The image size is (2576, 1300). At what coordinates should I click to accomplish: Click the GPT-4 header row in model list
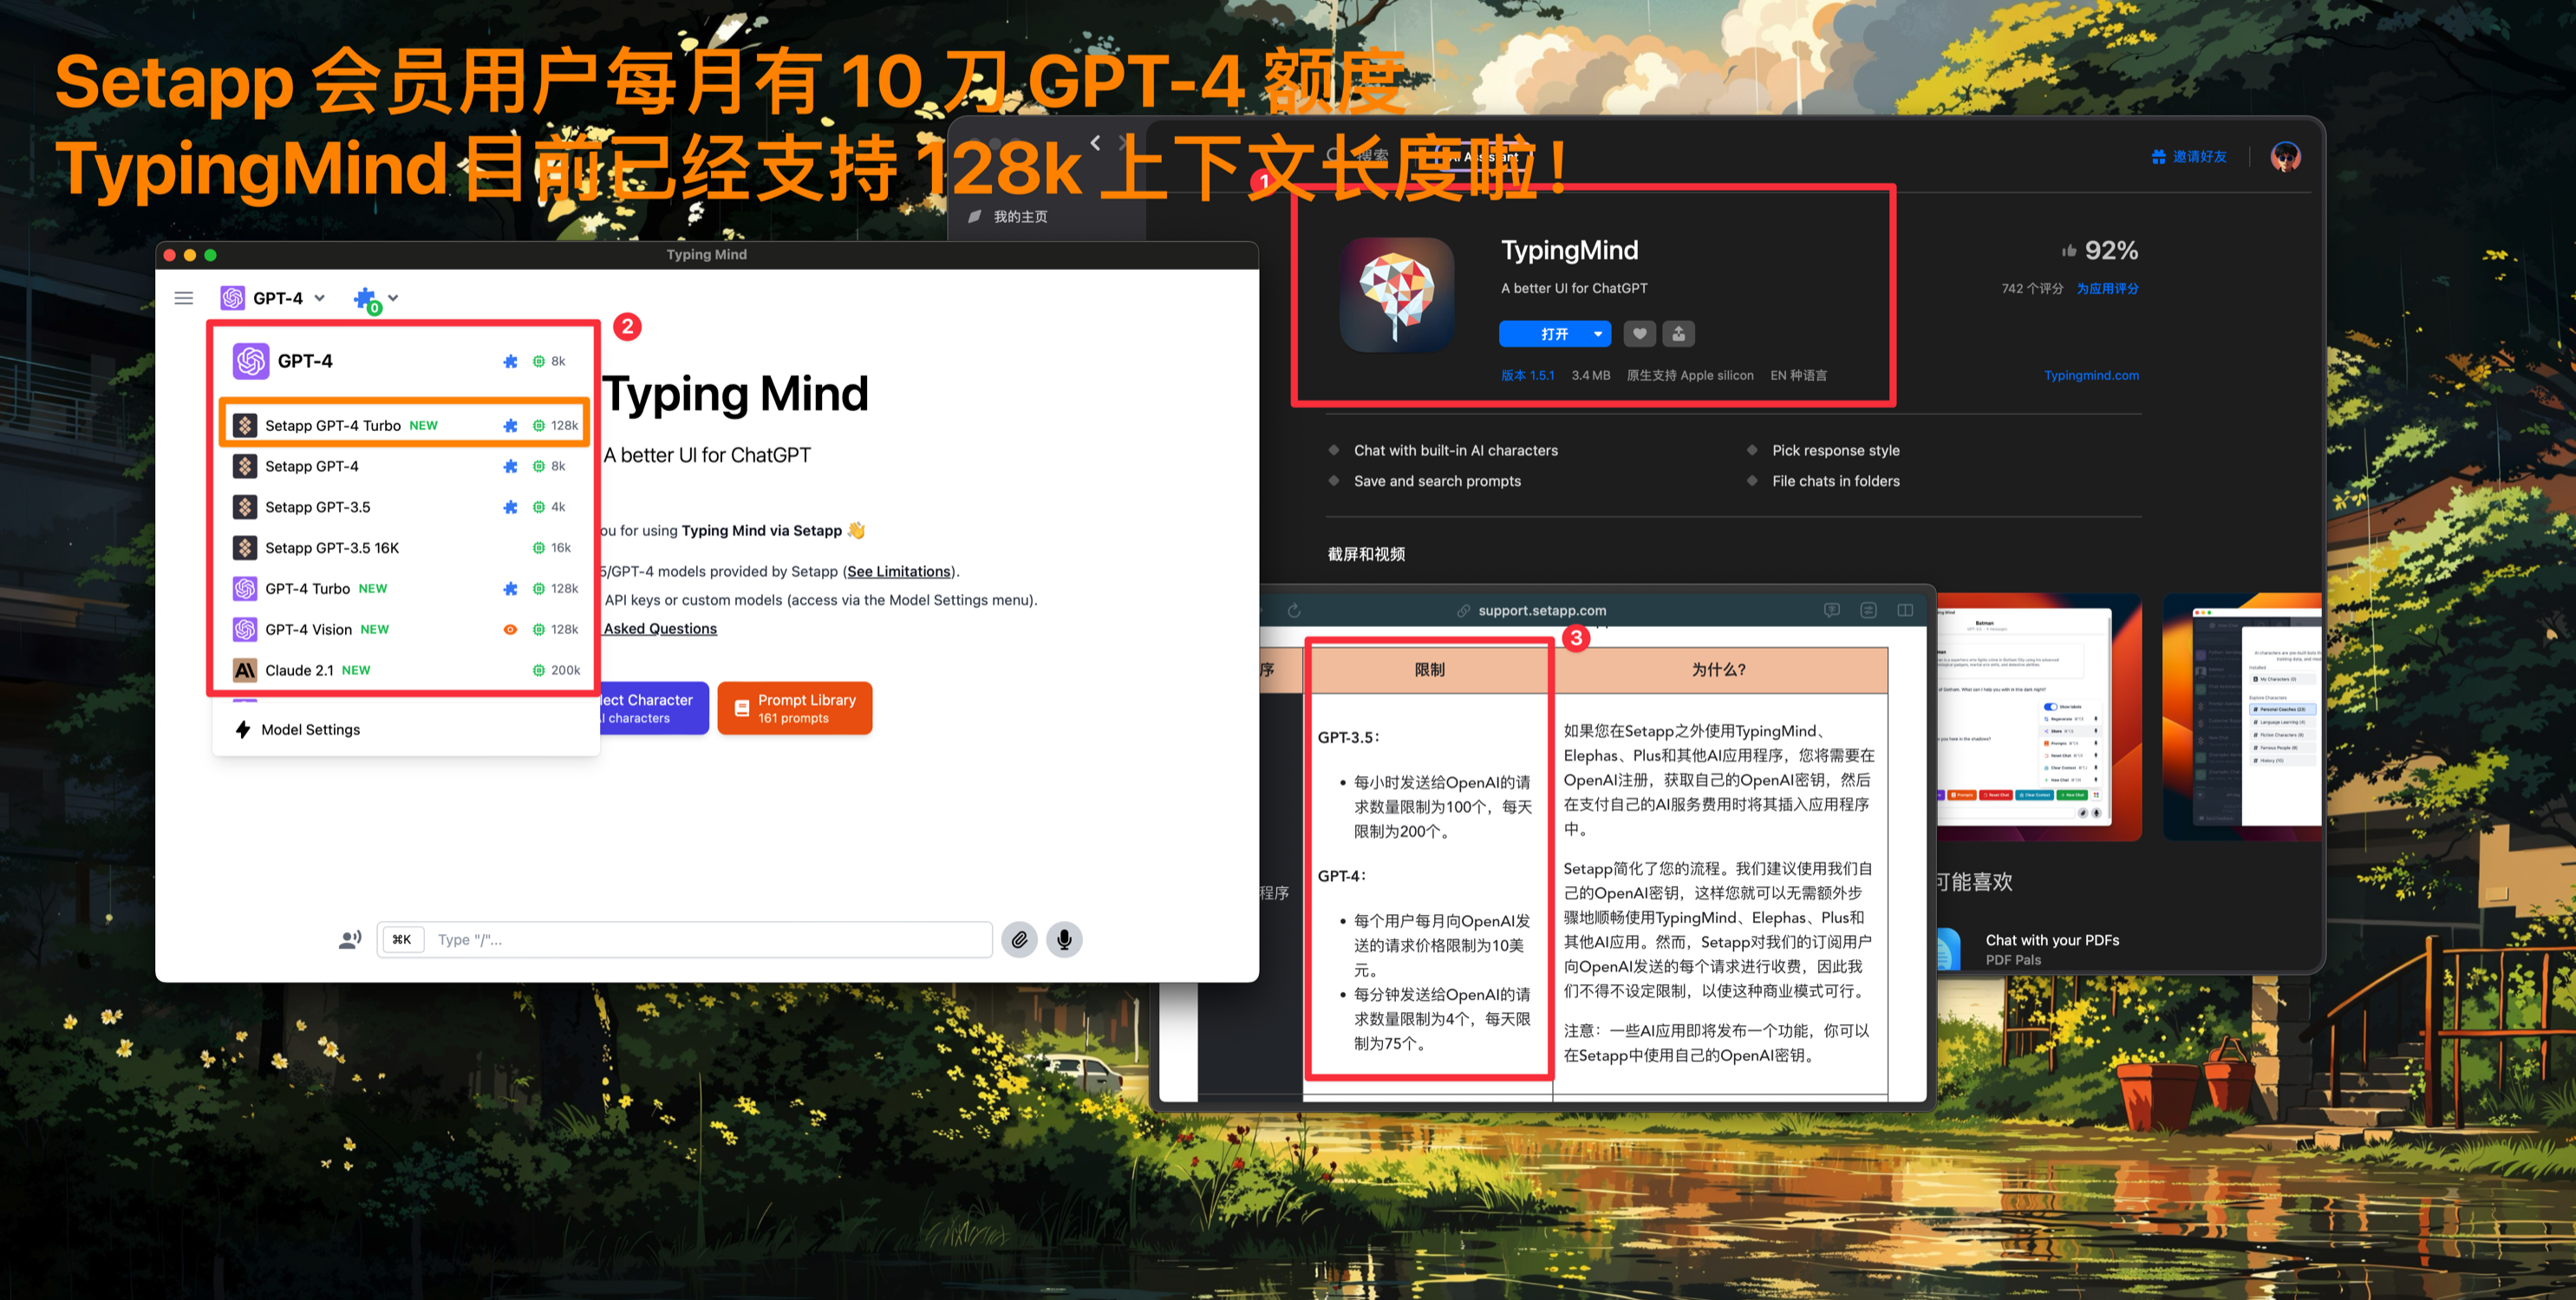pyautogui.click(x=405, y=361)
